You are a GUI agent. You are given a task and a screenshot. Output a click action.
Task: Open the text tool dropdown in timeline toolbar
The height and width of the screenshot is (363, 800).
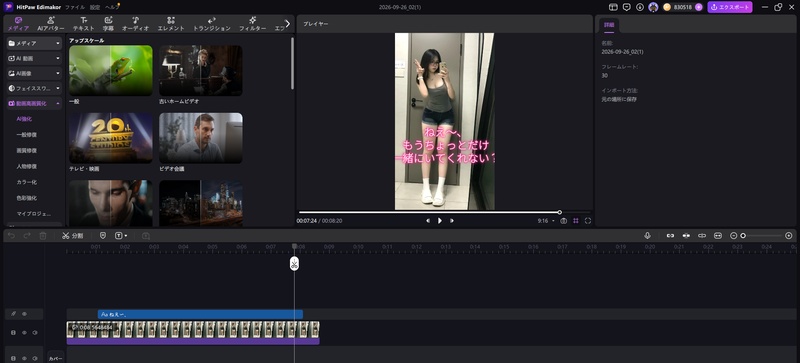click(121, 235)
